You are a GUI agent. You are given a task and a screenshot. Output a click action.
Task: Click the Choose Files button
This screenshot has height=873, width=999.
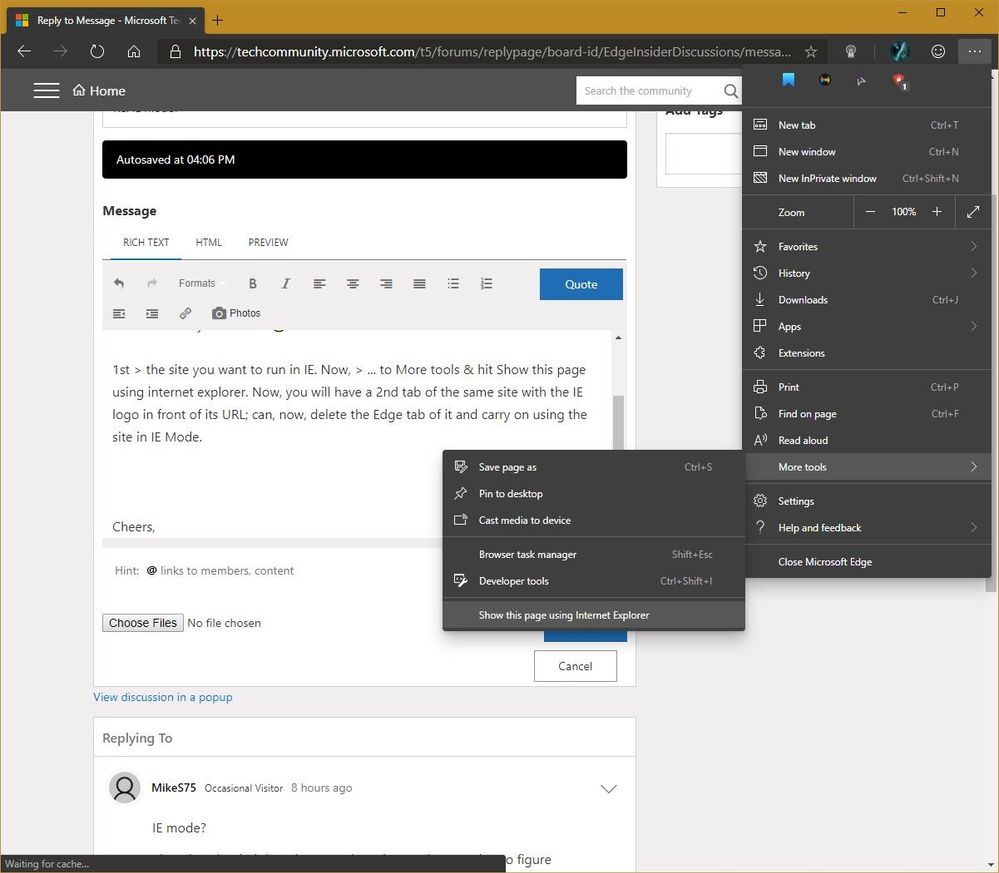[x=143, y=623]
